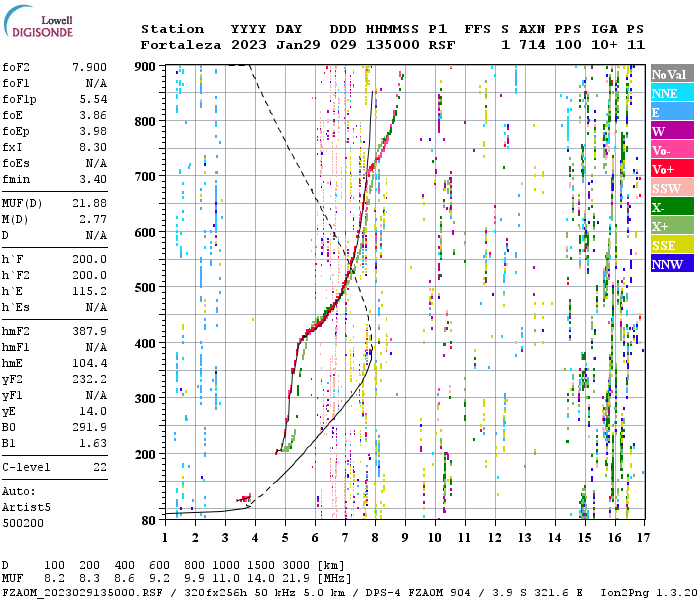Viewport: 700px width, 600px height.
Task: Click the FZA0M_2023029135000.RSF file name footer
Action: click(85, 592)
